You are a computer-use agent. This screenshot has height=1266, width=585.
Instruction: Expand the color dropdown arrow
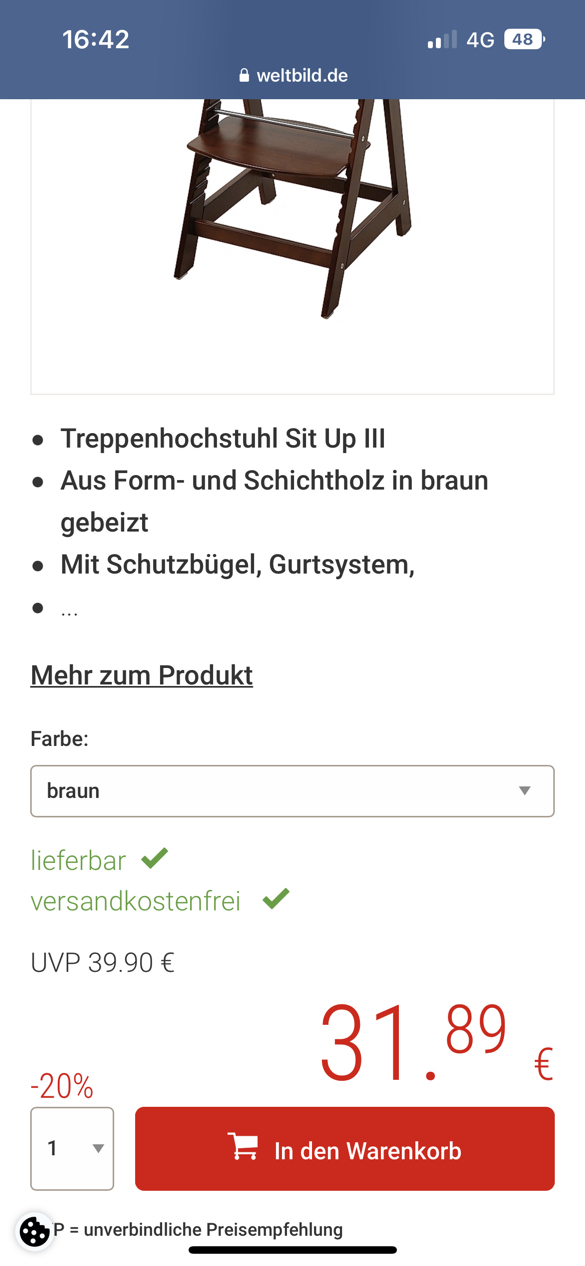pyautogui.click(x=525, y=791)
